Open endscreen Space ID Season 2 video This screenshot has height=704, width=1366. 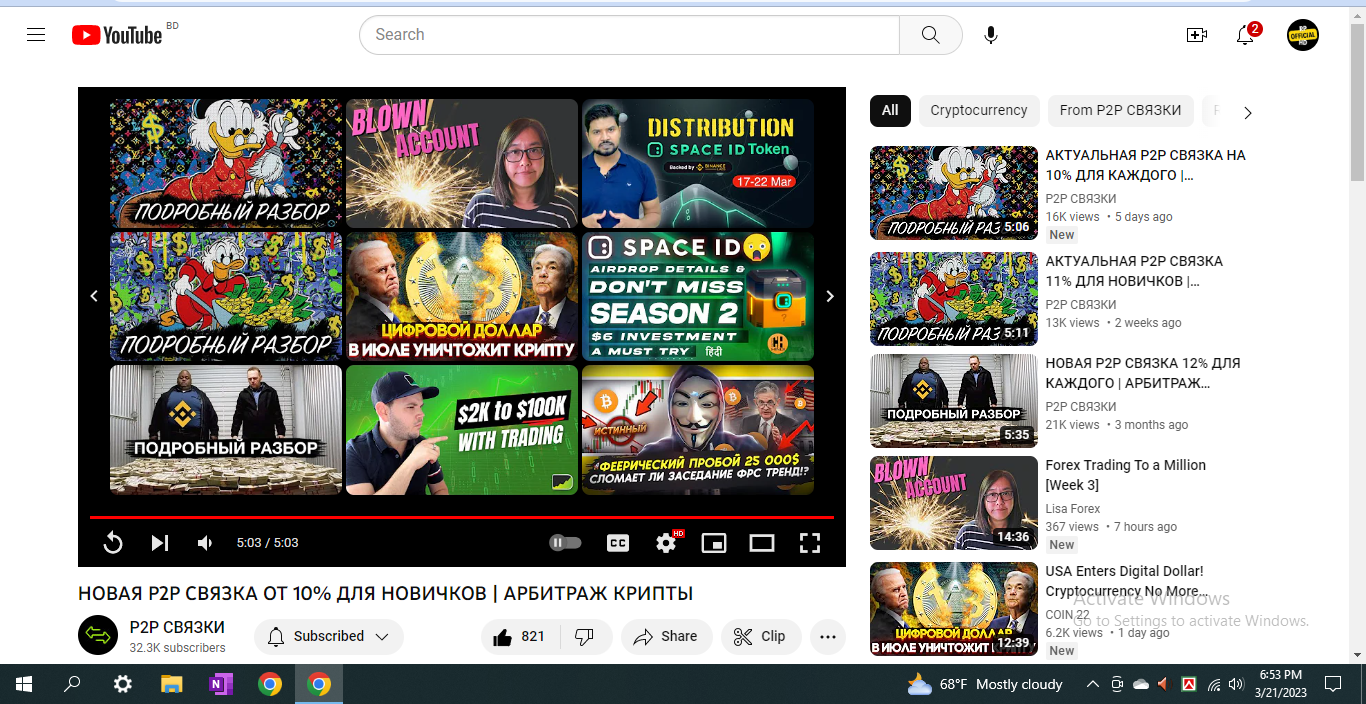click(698, 296)
